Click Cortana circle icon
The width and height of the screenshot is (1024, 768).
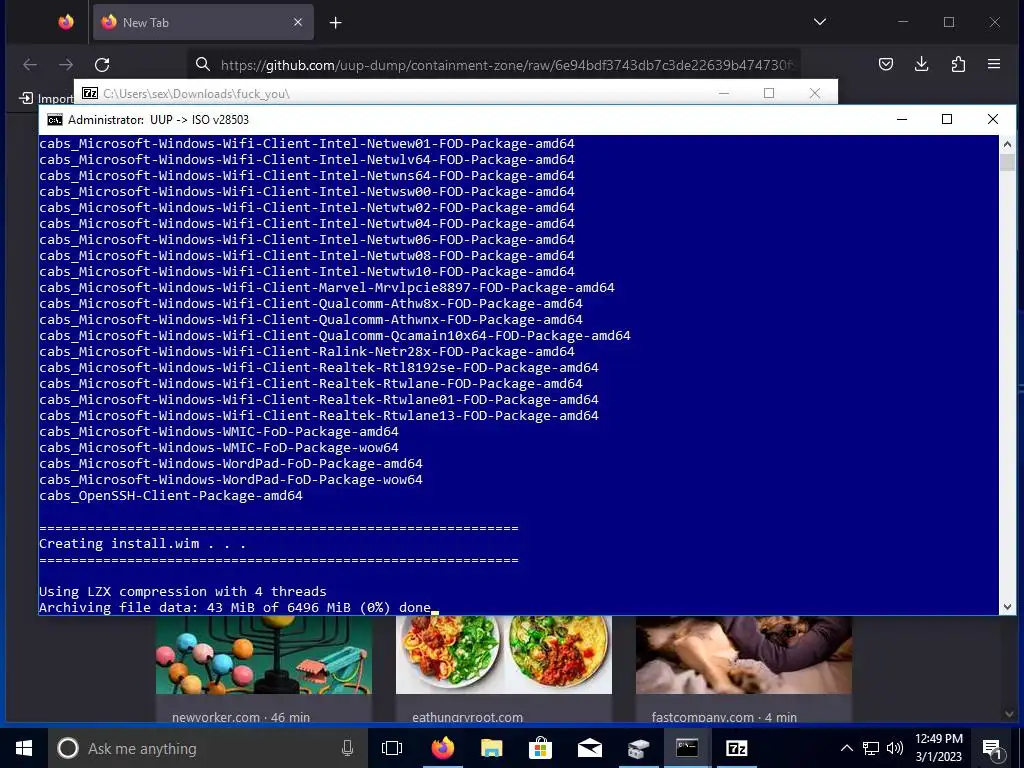tap(68, 748)
